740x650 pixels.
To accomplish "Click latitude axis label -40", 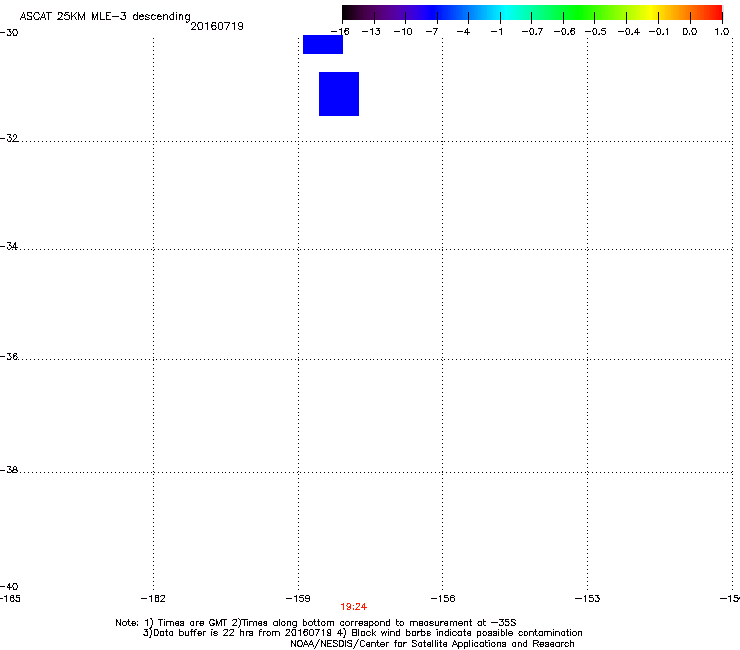I will coord(9,586).
